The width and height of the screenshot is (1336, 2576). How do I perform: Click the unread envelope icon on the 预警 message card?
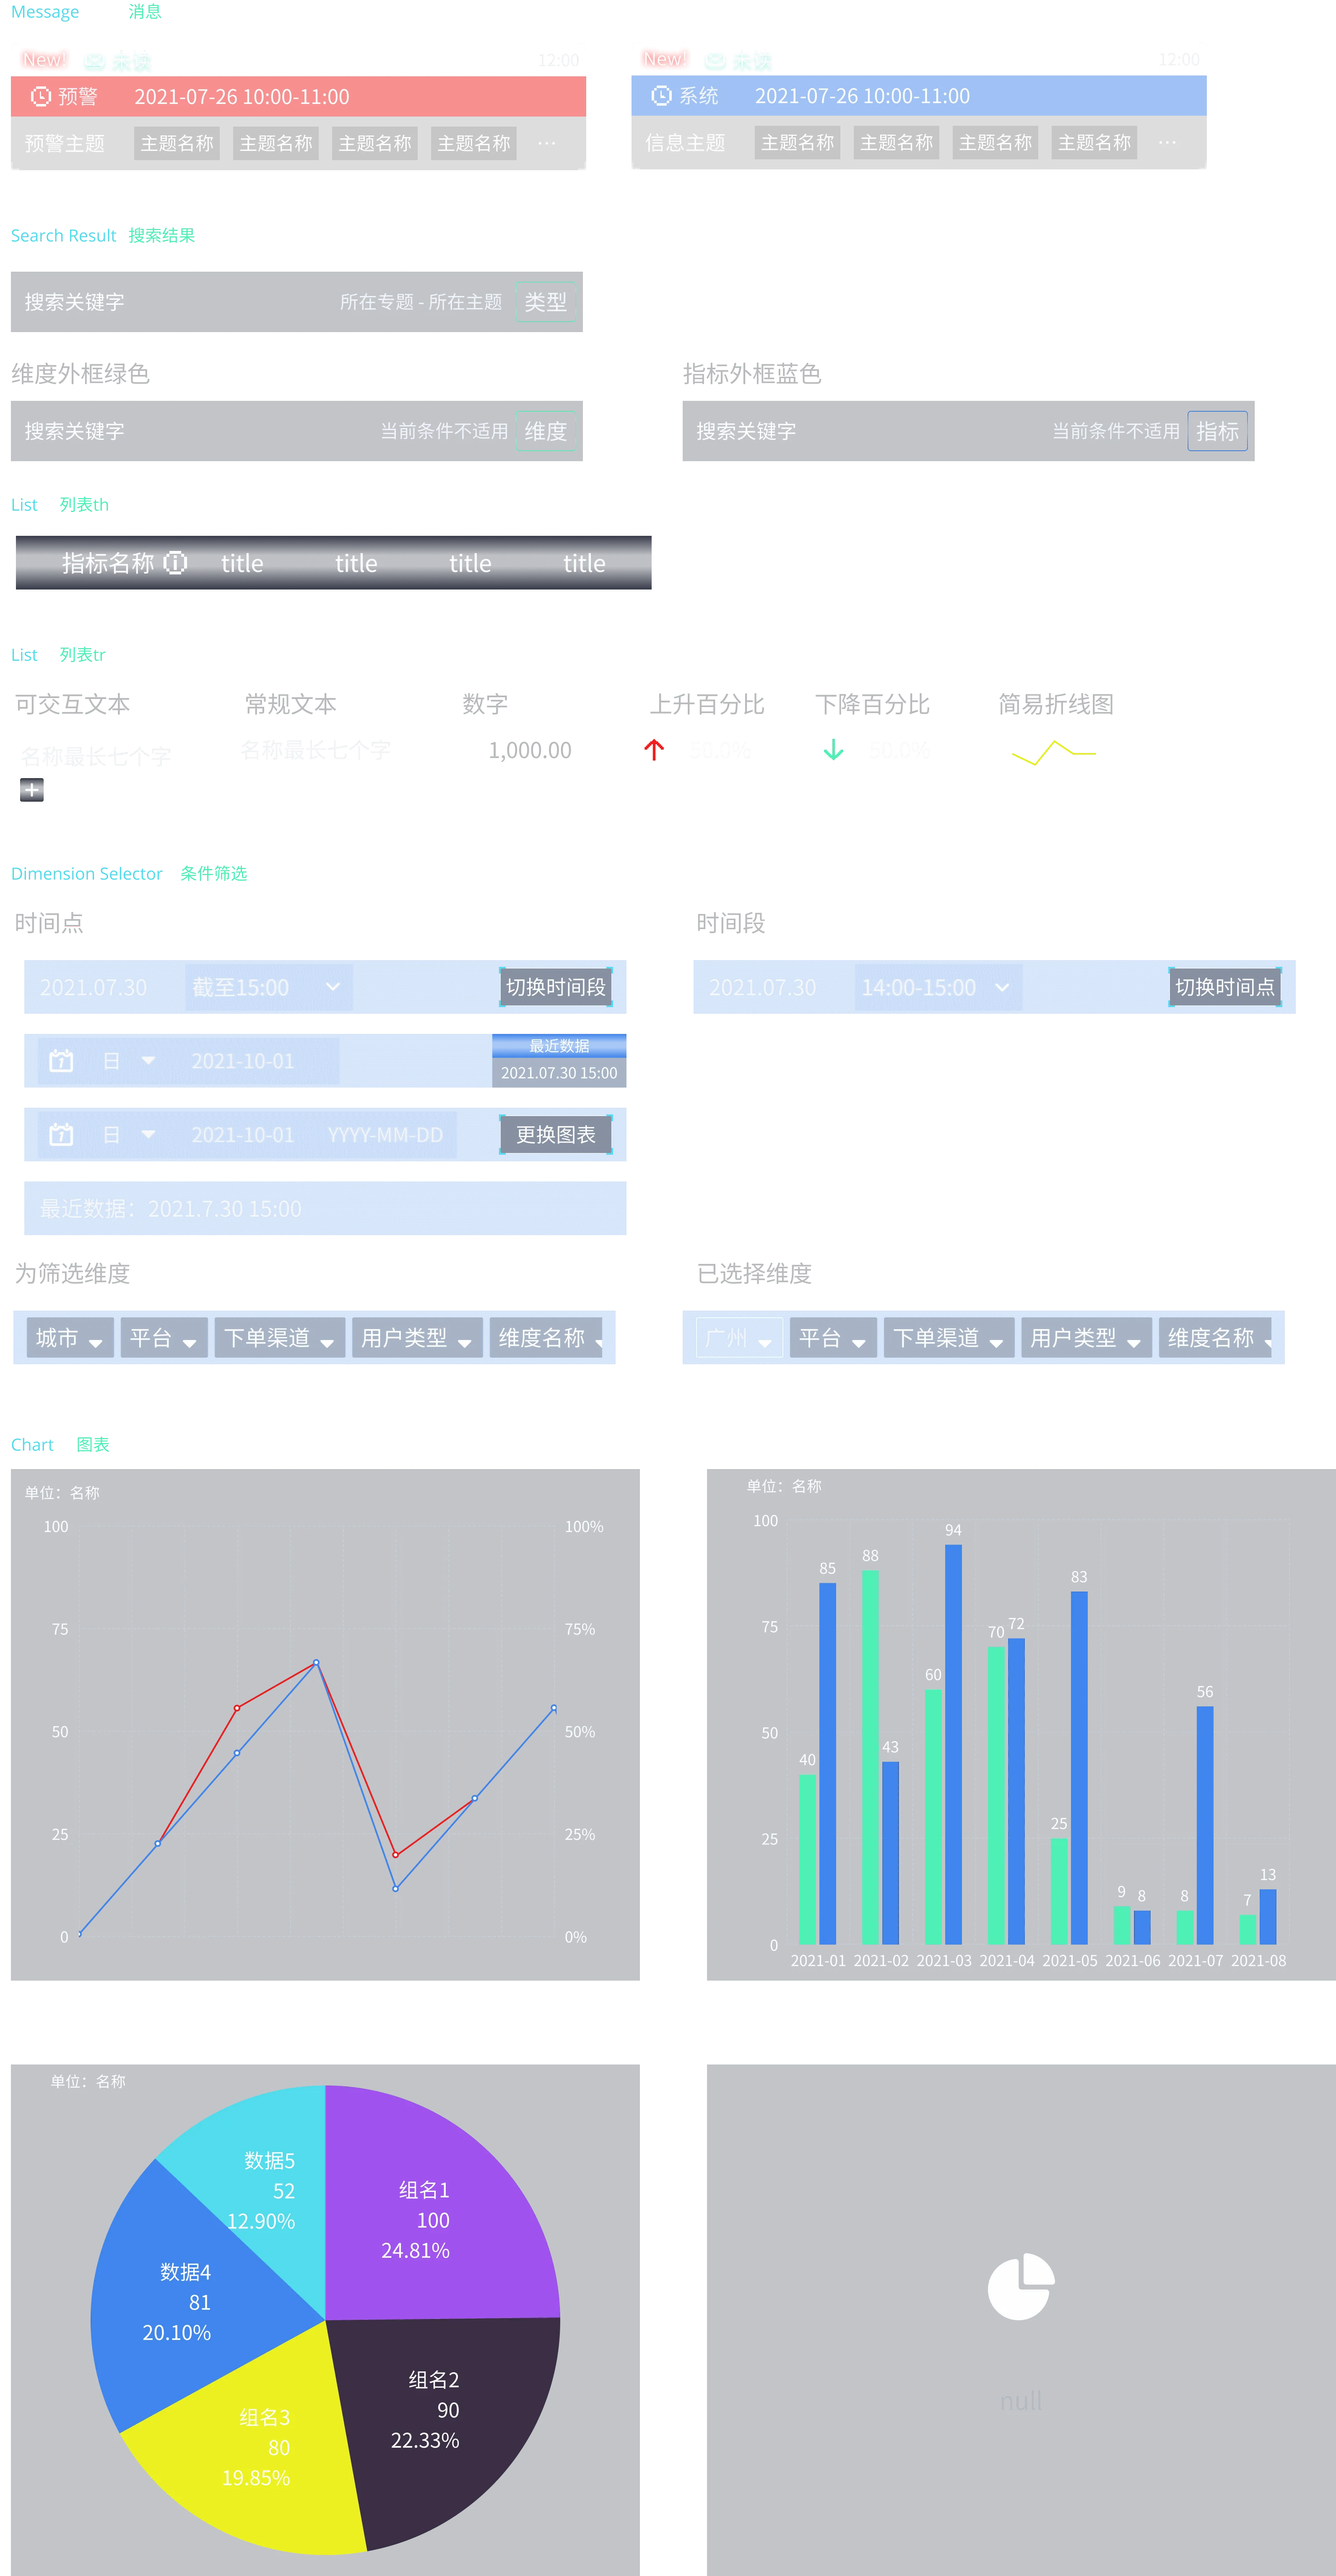pyautogui.click(x=93, y=60)
